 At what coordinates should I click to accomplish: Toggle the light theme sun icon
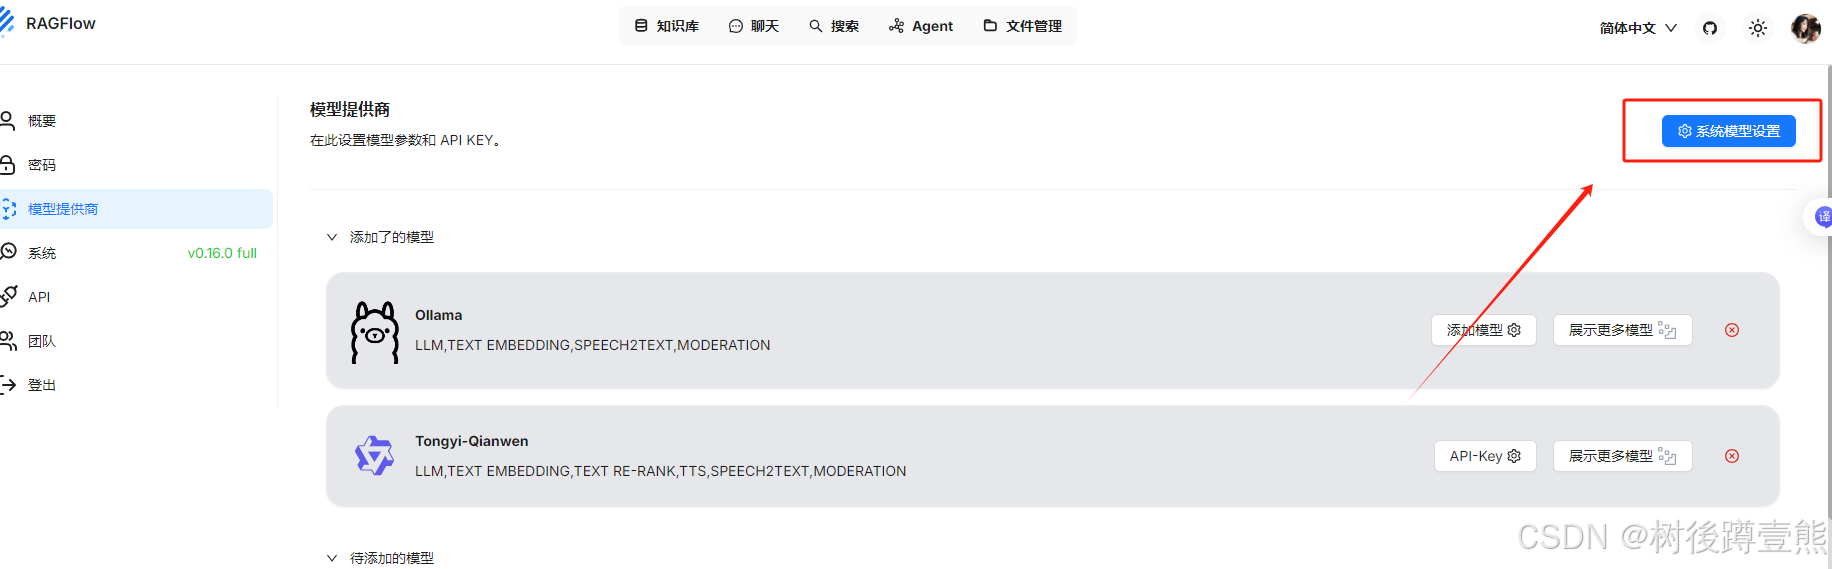pyautogui.click(x=1758, y=28)
